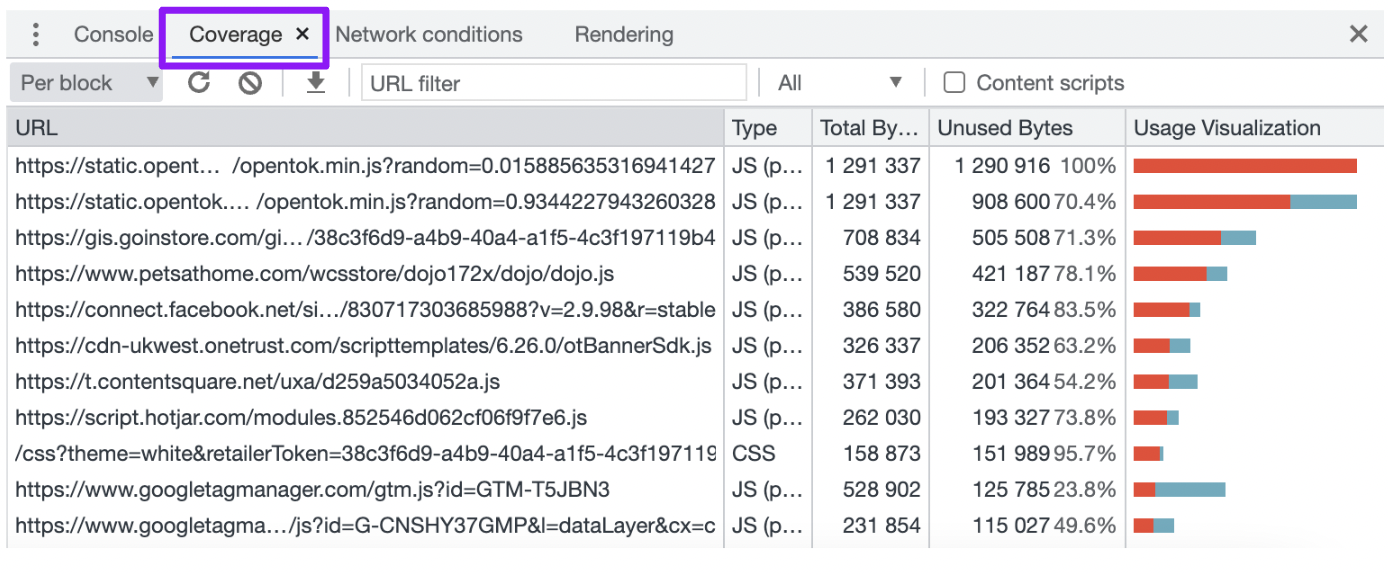Switch to the Console tab
Screen dimensions: 1388x574
[x=113, y=34]
